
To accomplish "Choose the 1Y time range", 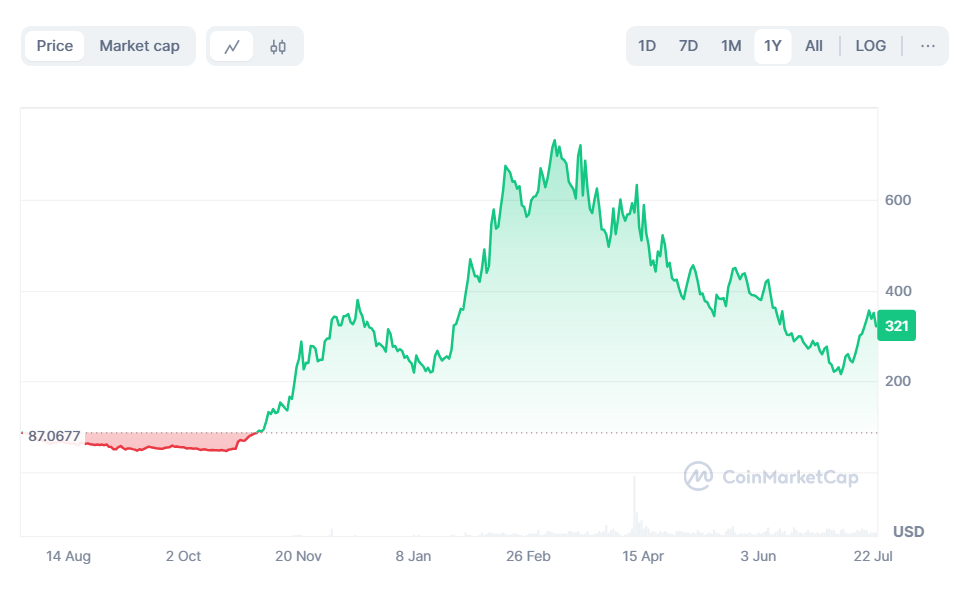I will [x=773, y=46].
